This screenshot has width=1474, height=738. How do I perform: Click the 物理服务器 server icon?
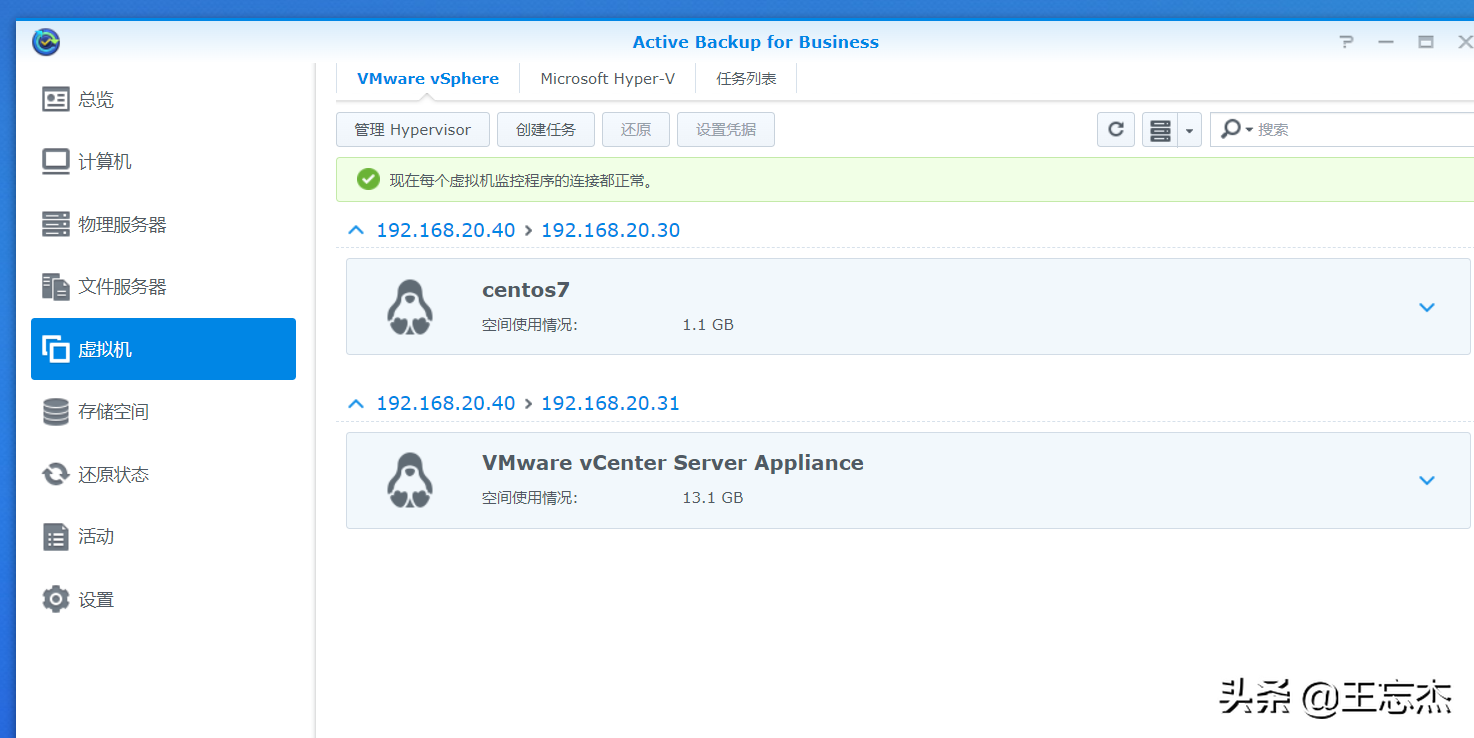[x=56, y=225]
